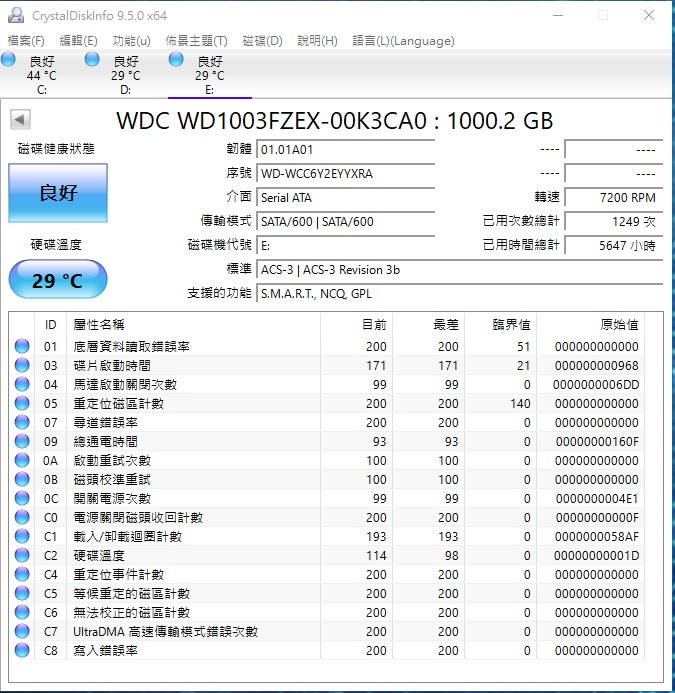Image resolution: width=675 pixels, height=693 pixels.
Task: Select the 碟片啟動時間 attribute name
Action: pyautogui.click(x=112, y=365)
